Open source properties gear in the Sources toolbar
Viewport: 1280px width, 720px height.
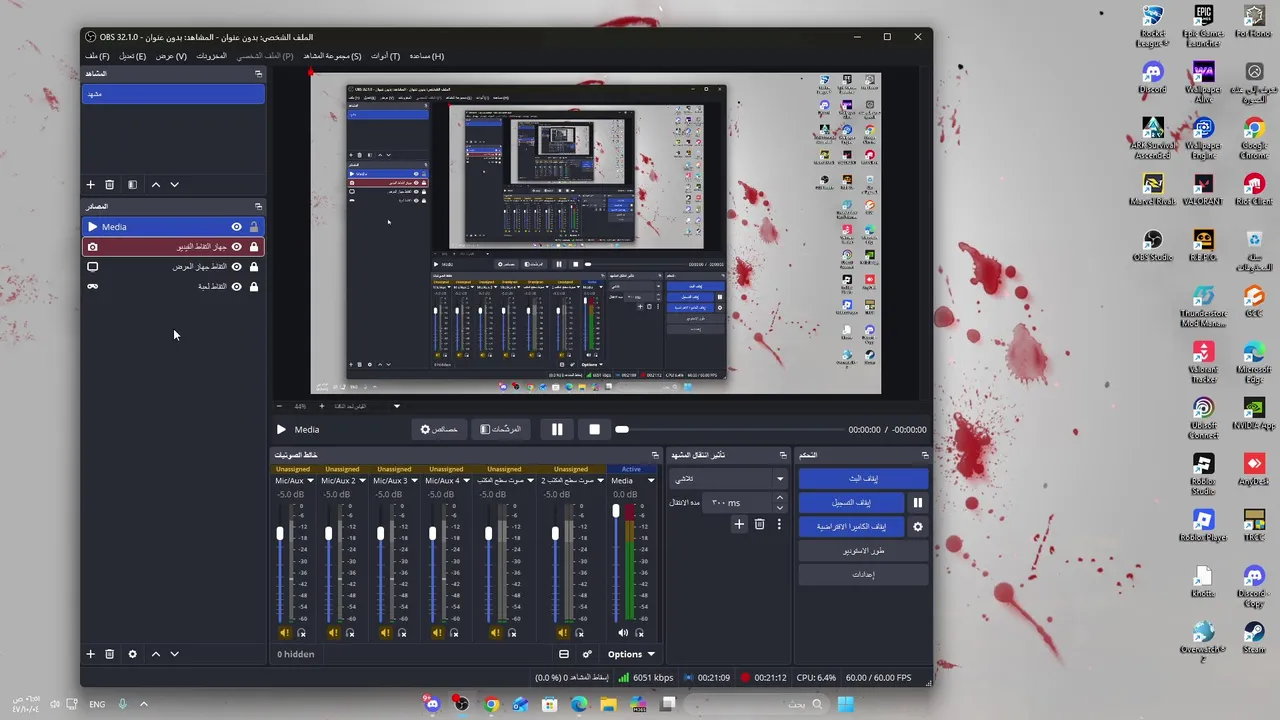[132, 654]
